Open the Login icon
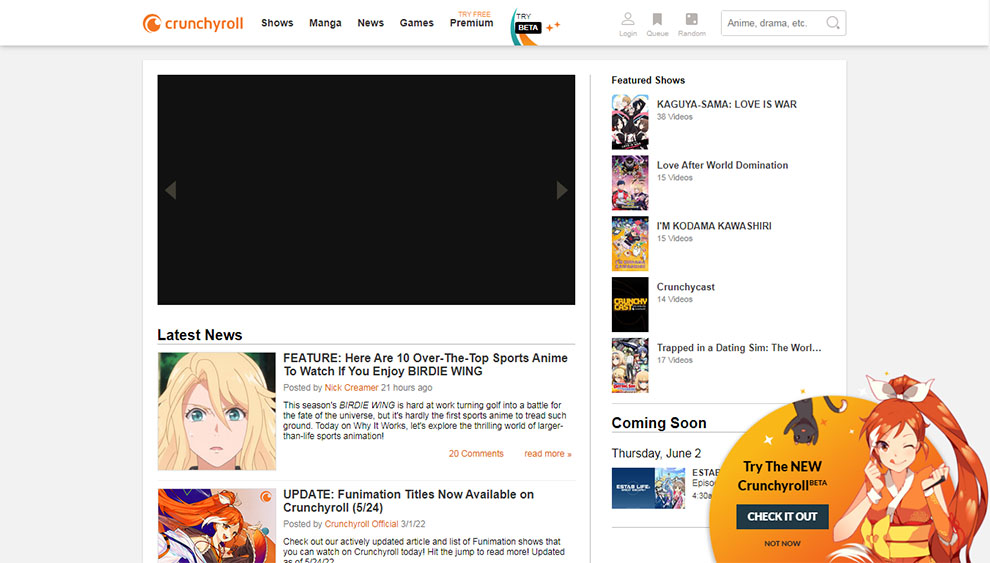Image resolution: width=990 pixels, height=563 pixels. click(x=628, y=25)
